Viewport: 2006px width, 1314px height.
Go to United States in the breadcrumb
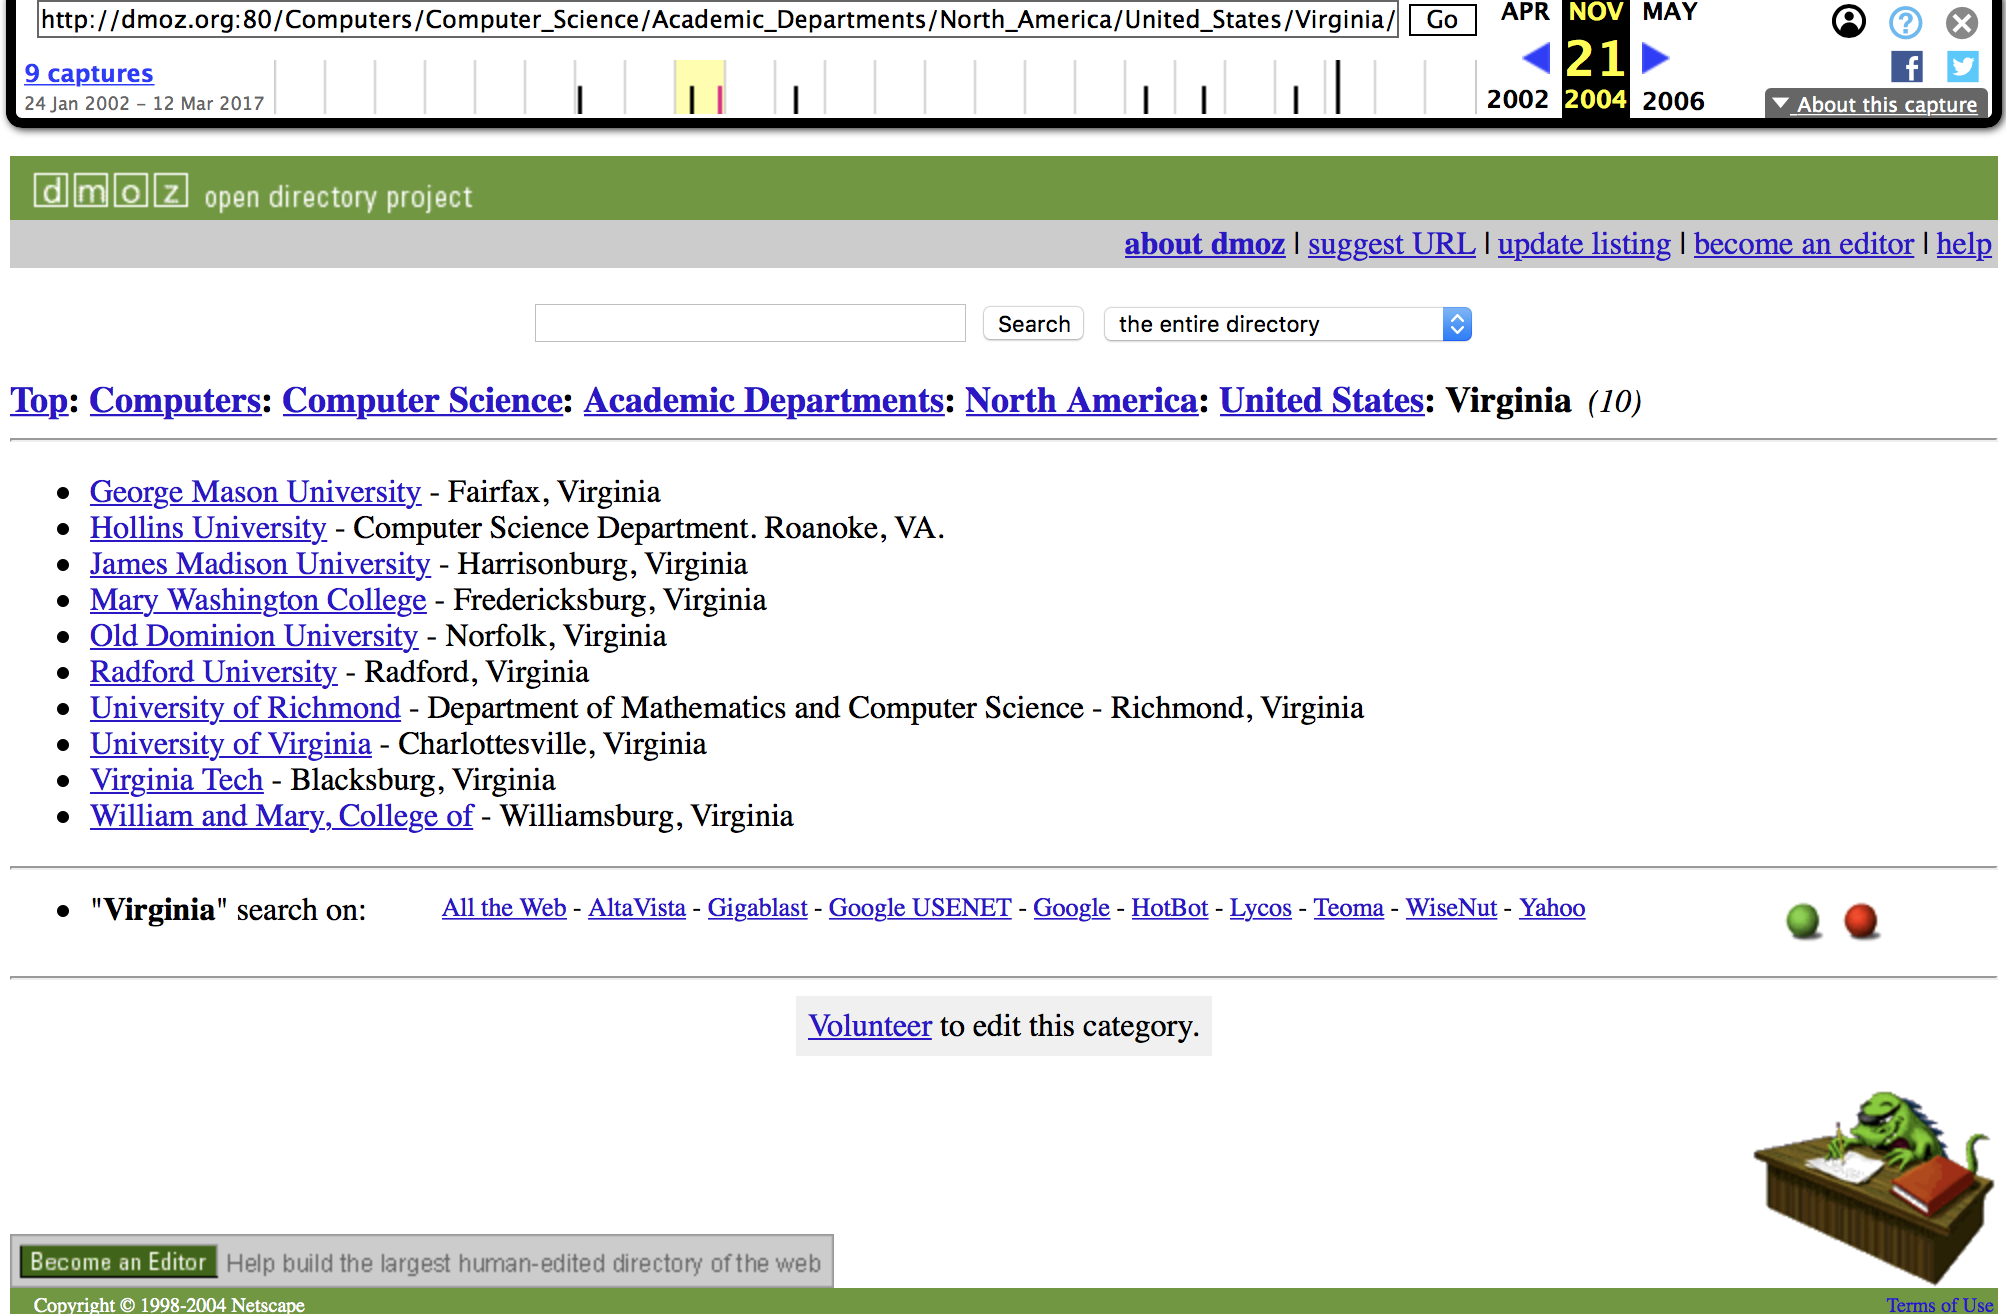pyautogui.click(x=1321, y=400)
